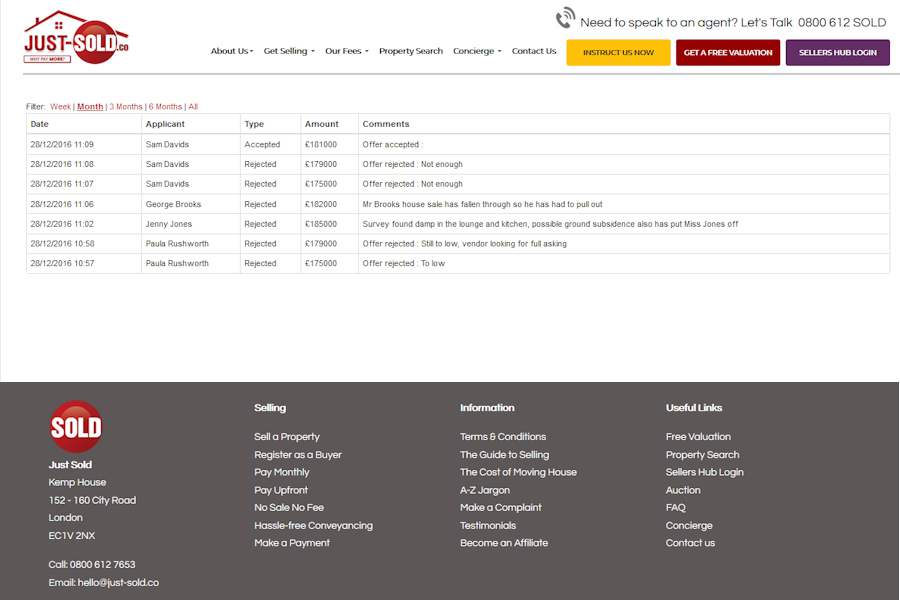Open the A-Z Jargon link
Viewport: 900px width, 600px height.
(x=485, y=490)
